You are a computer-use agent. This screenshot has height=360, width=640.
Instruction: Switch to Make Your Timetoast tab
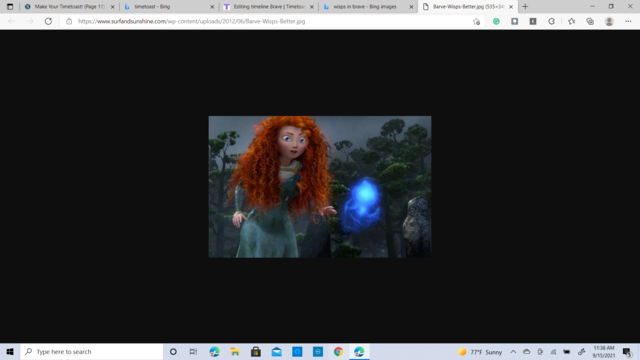(x=69, y=7)
